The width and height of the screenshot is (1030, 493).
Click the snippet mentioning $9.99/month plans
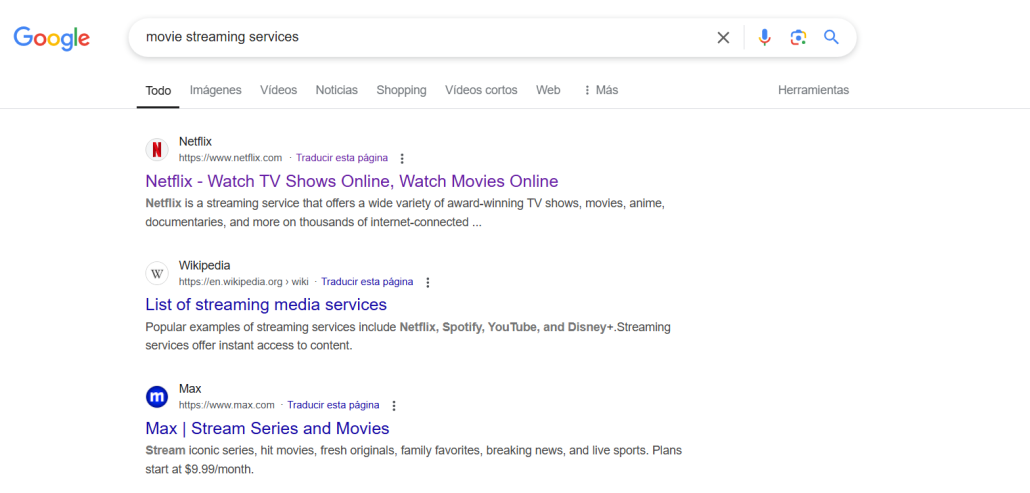pos(414,460)
